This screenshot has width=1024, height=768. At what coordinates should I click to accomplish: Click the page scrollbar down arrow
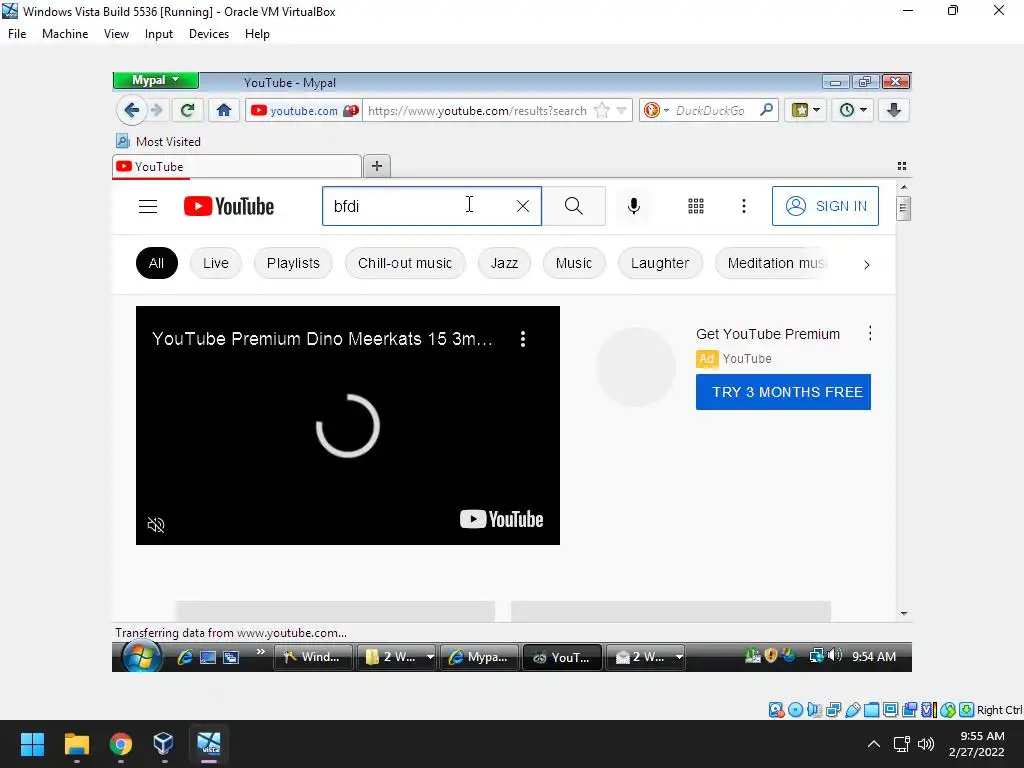(904, 614)
